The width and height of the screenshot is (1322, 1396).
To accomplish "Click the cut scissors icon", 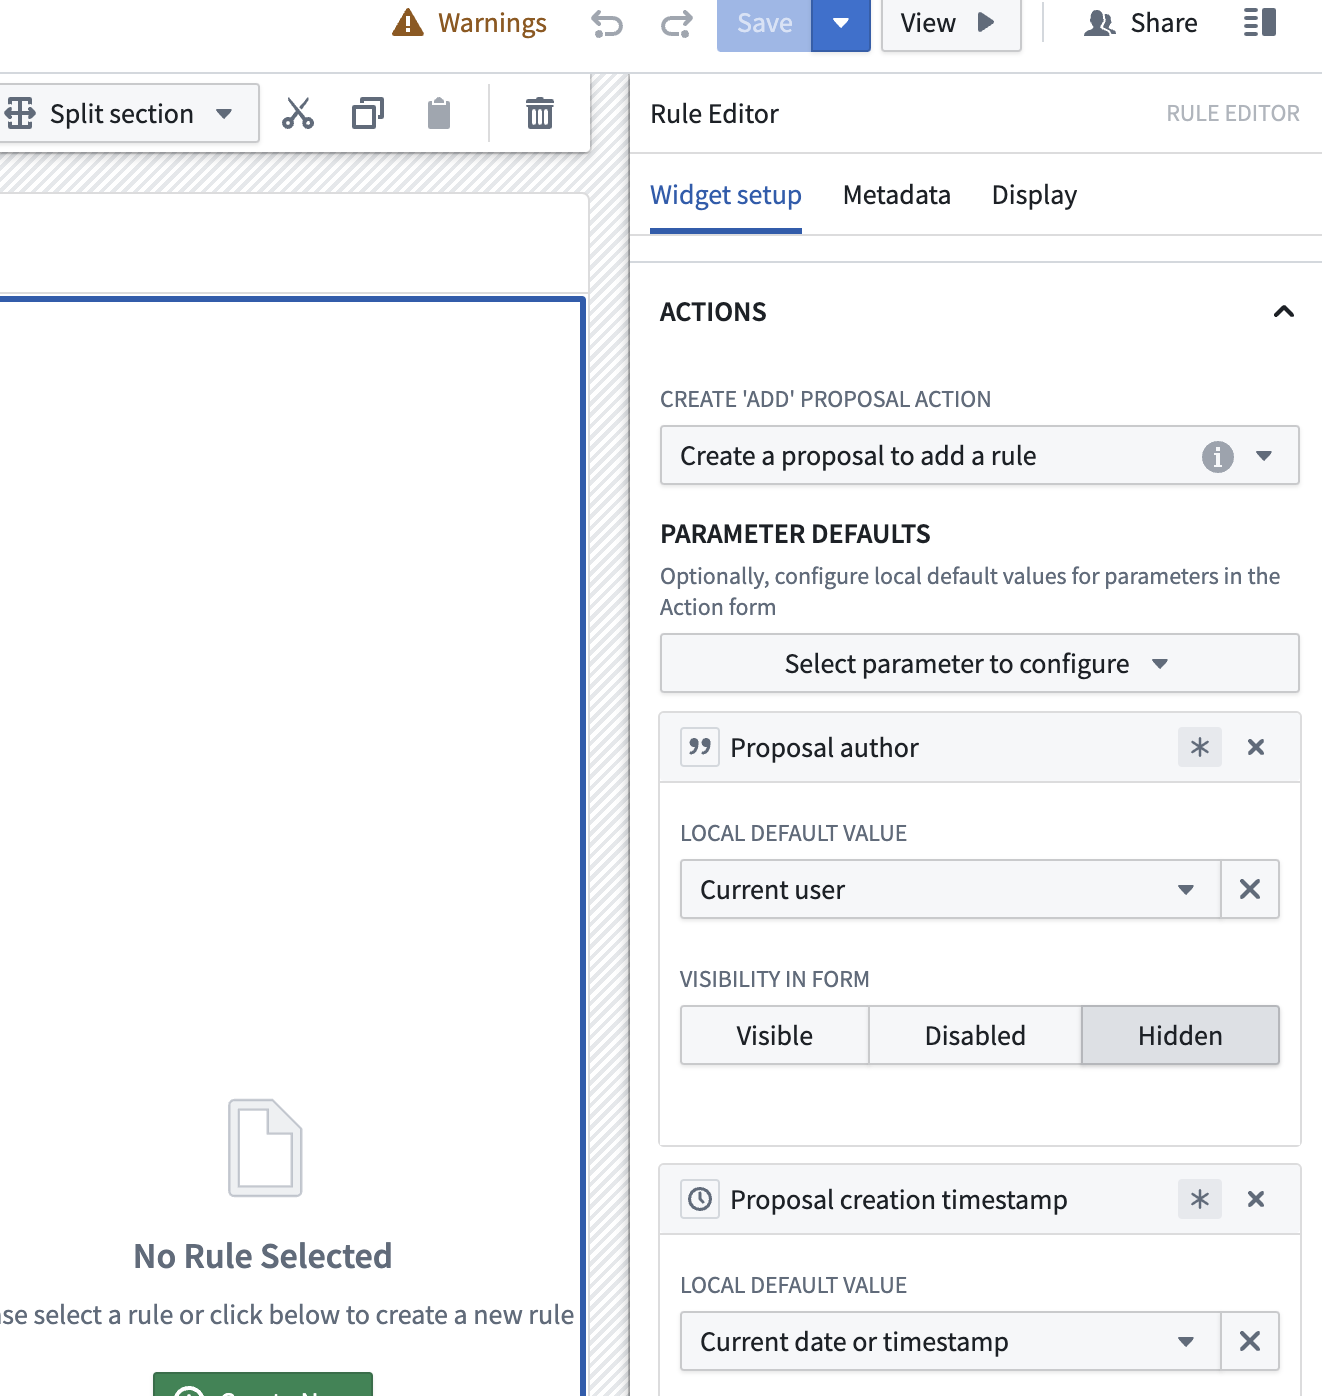I will tap(297, 113).
